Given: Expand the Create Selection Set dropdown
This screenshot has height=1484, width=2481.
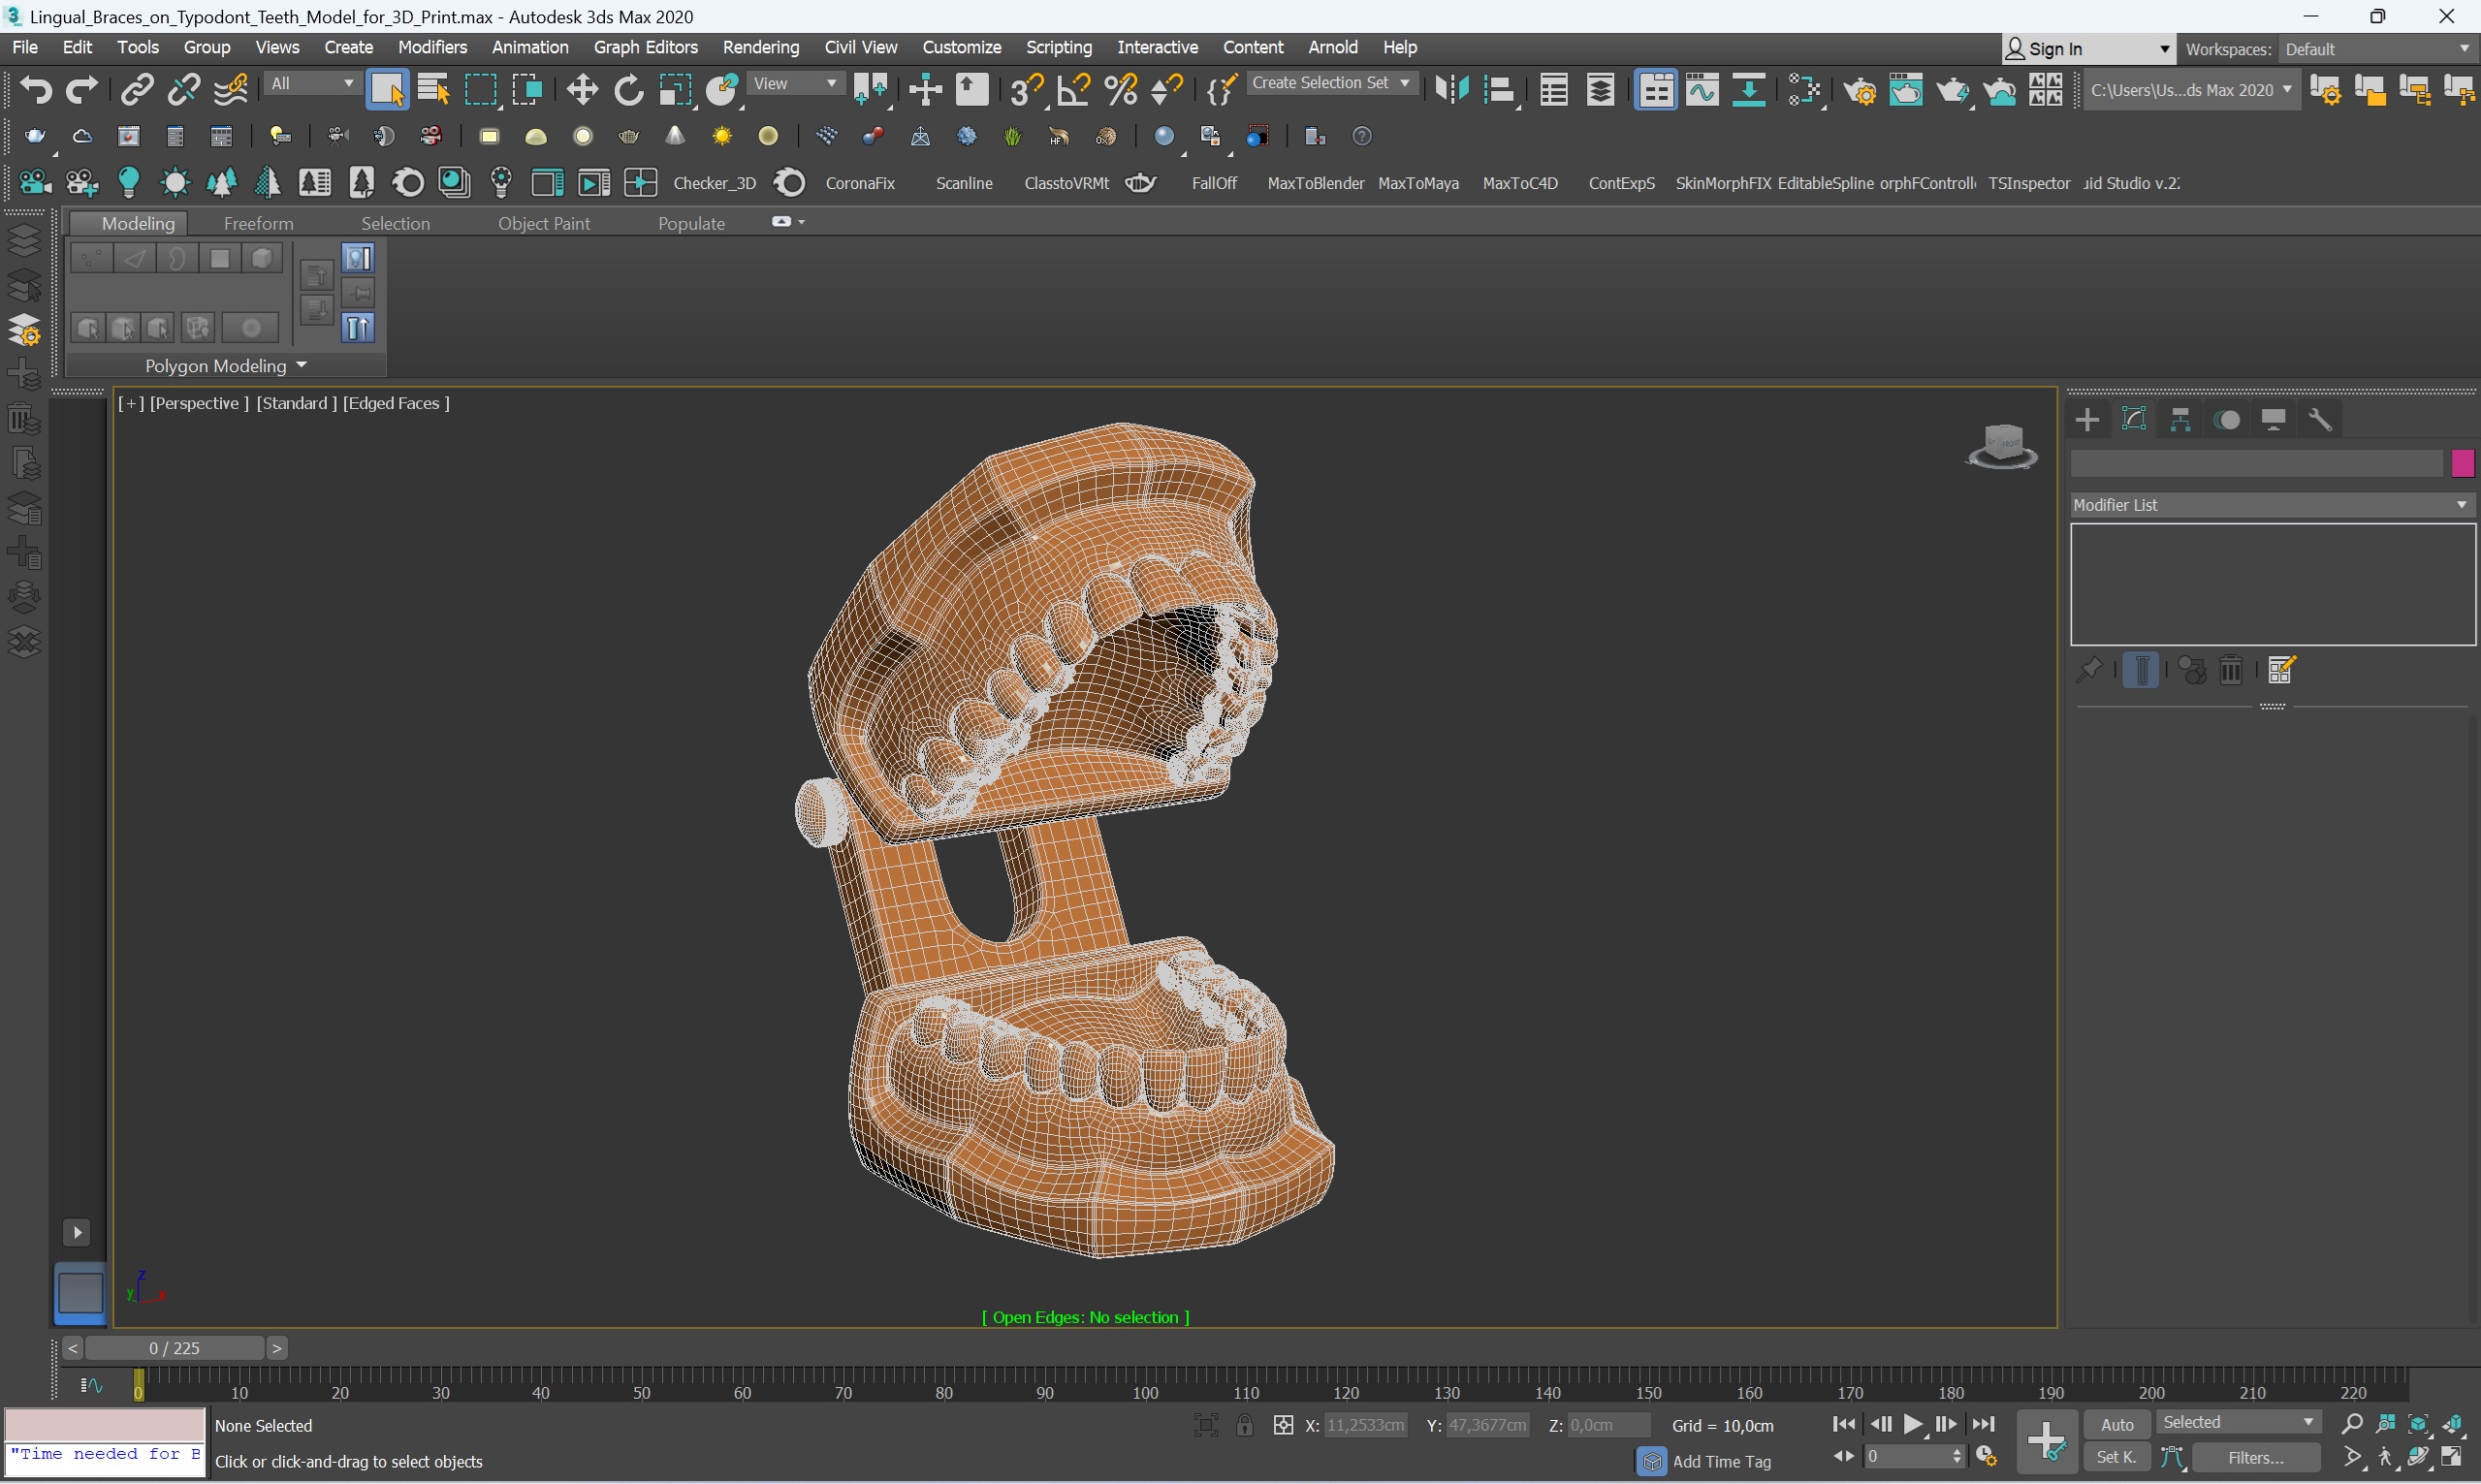Looking at the screenshot, I should tap(1331, 83).
